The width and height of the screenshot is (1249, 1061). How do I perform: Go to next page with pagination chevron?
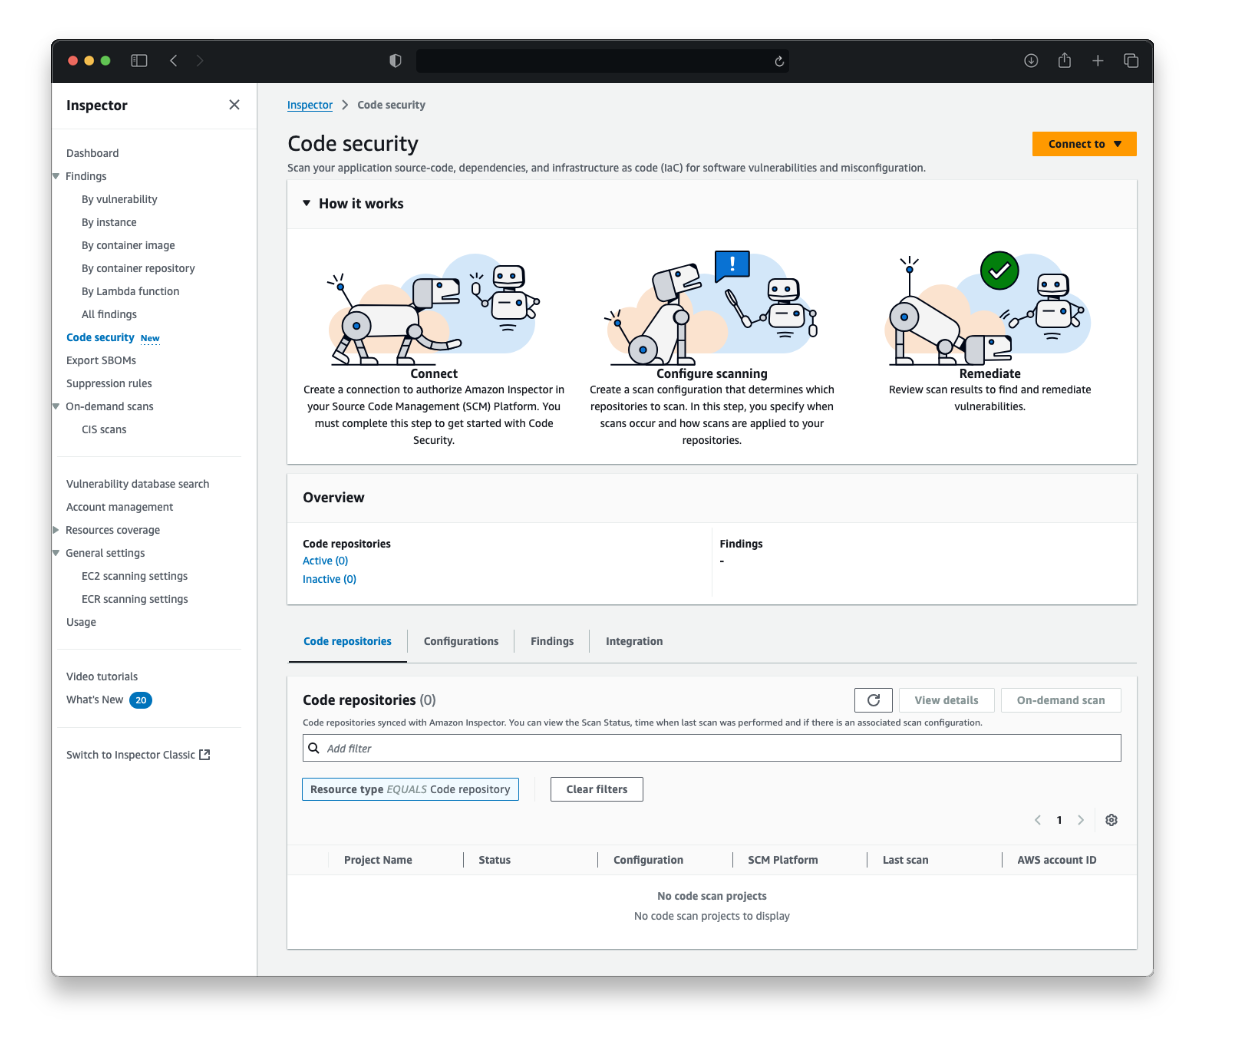tap(1081, 820)
